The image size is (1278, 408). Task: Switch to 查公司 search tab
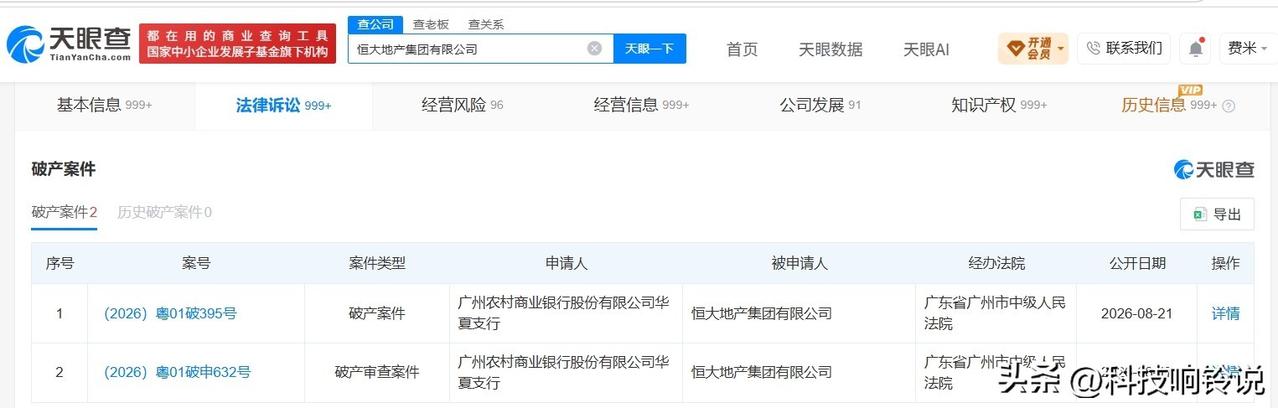tap(375, 24)
